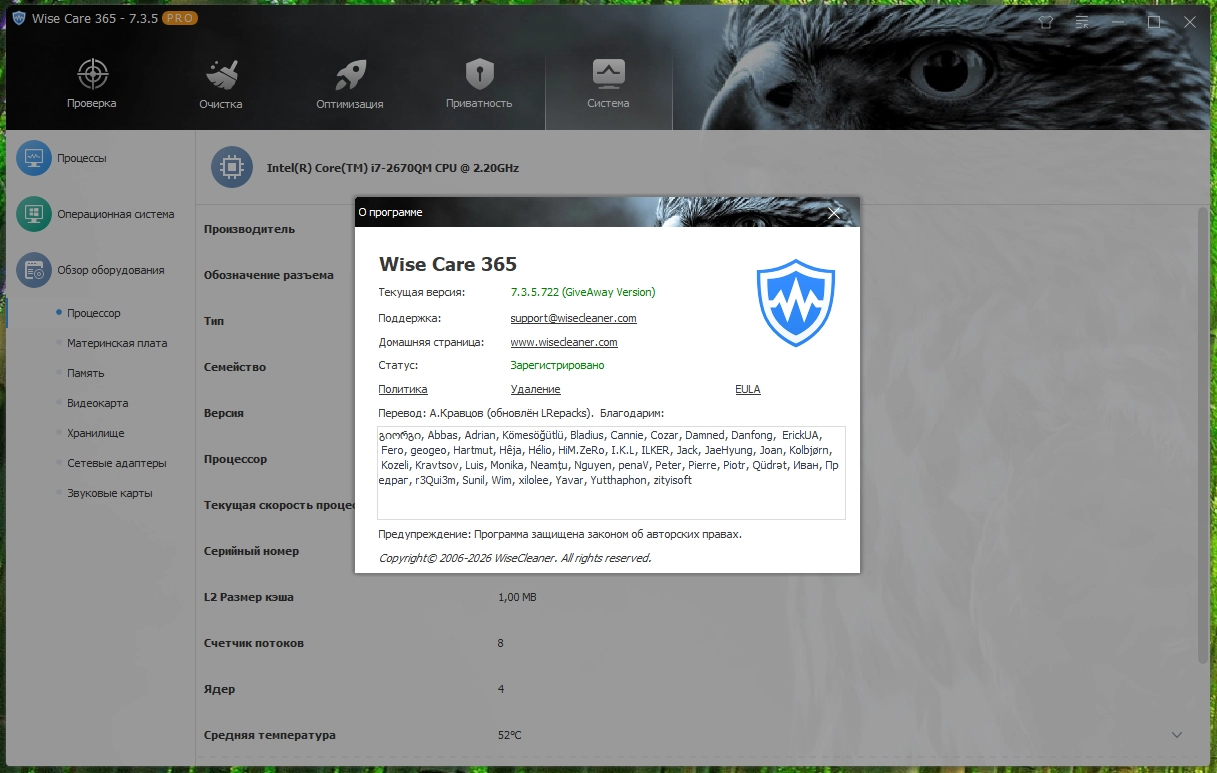Select Память in the hardware list

(85, 373)
